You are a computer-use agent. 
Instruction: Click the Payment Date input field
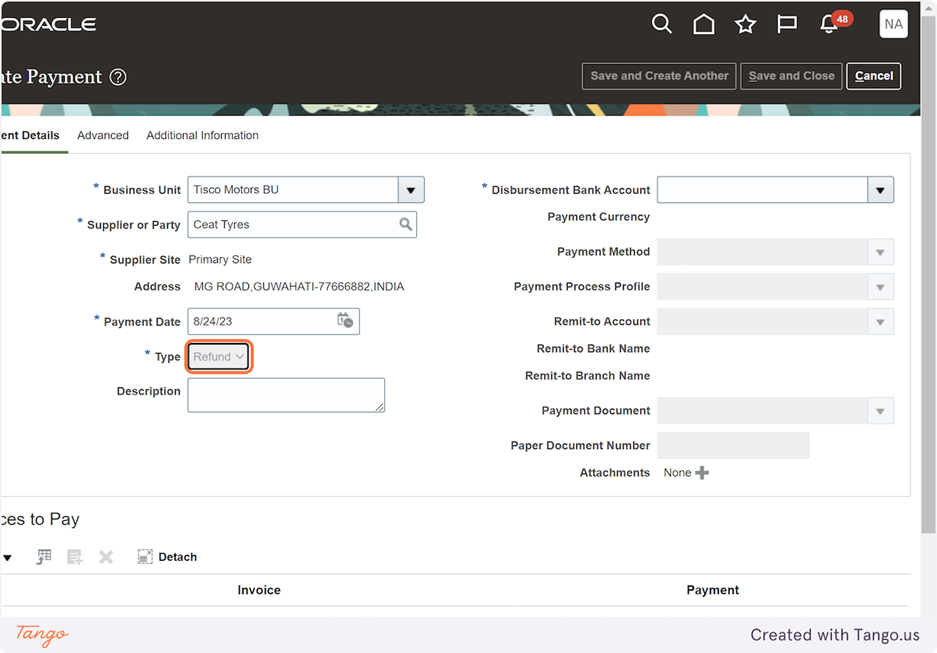273,321
